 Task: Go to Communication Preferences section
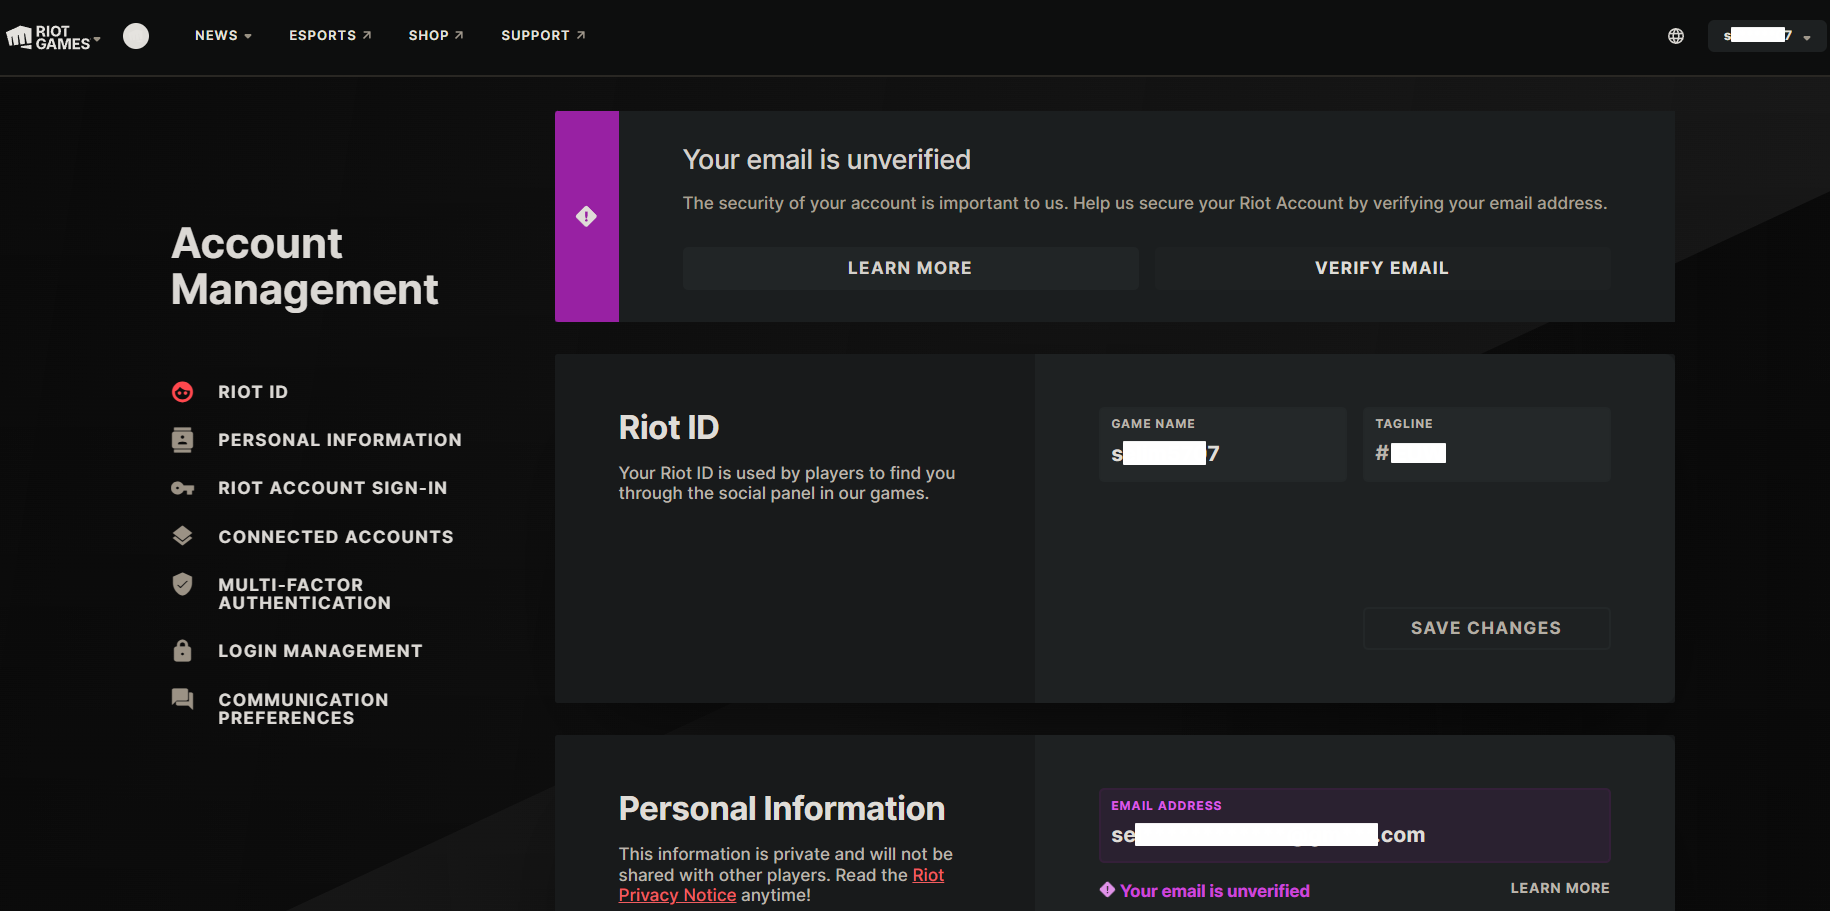tap(303, 709)
